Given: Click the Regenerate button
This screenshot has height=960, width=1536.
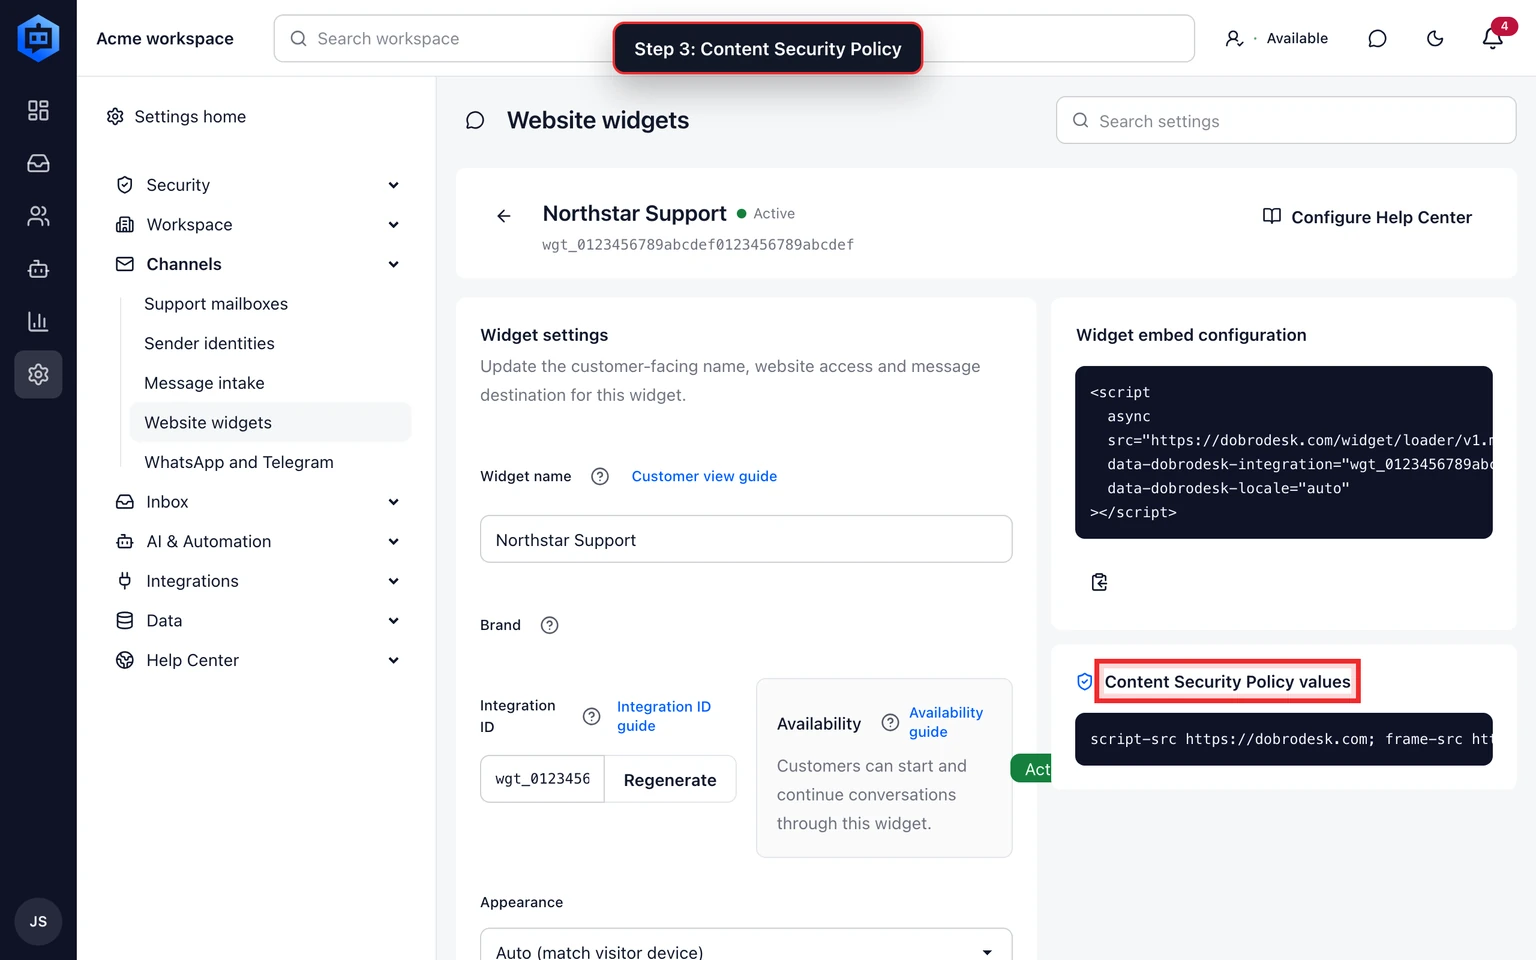Looking at the screenshot, I should (670, 780).
